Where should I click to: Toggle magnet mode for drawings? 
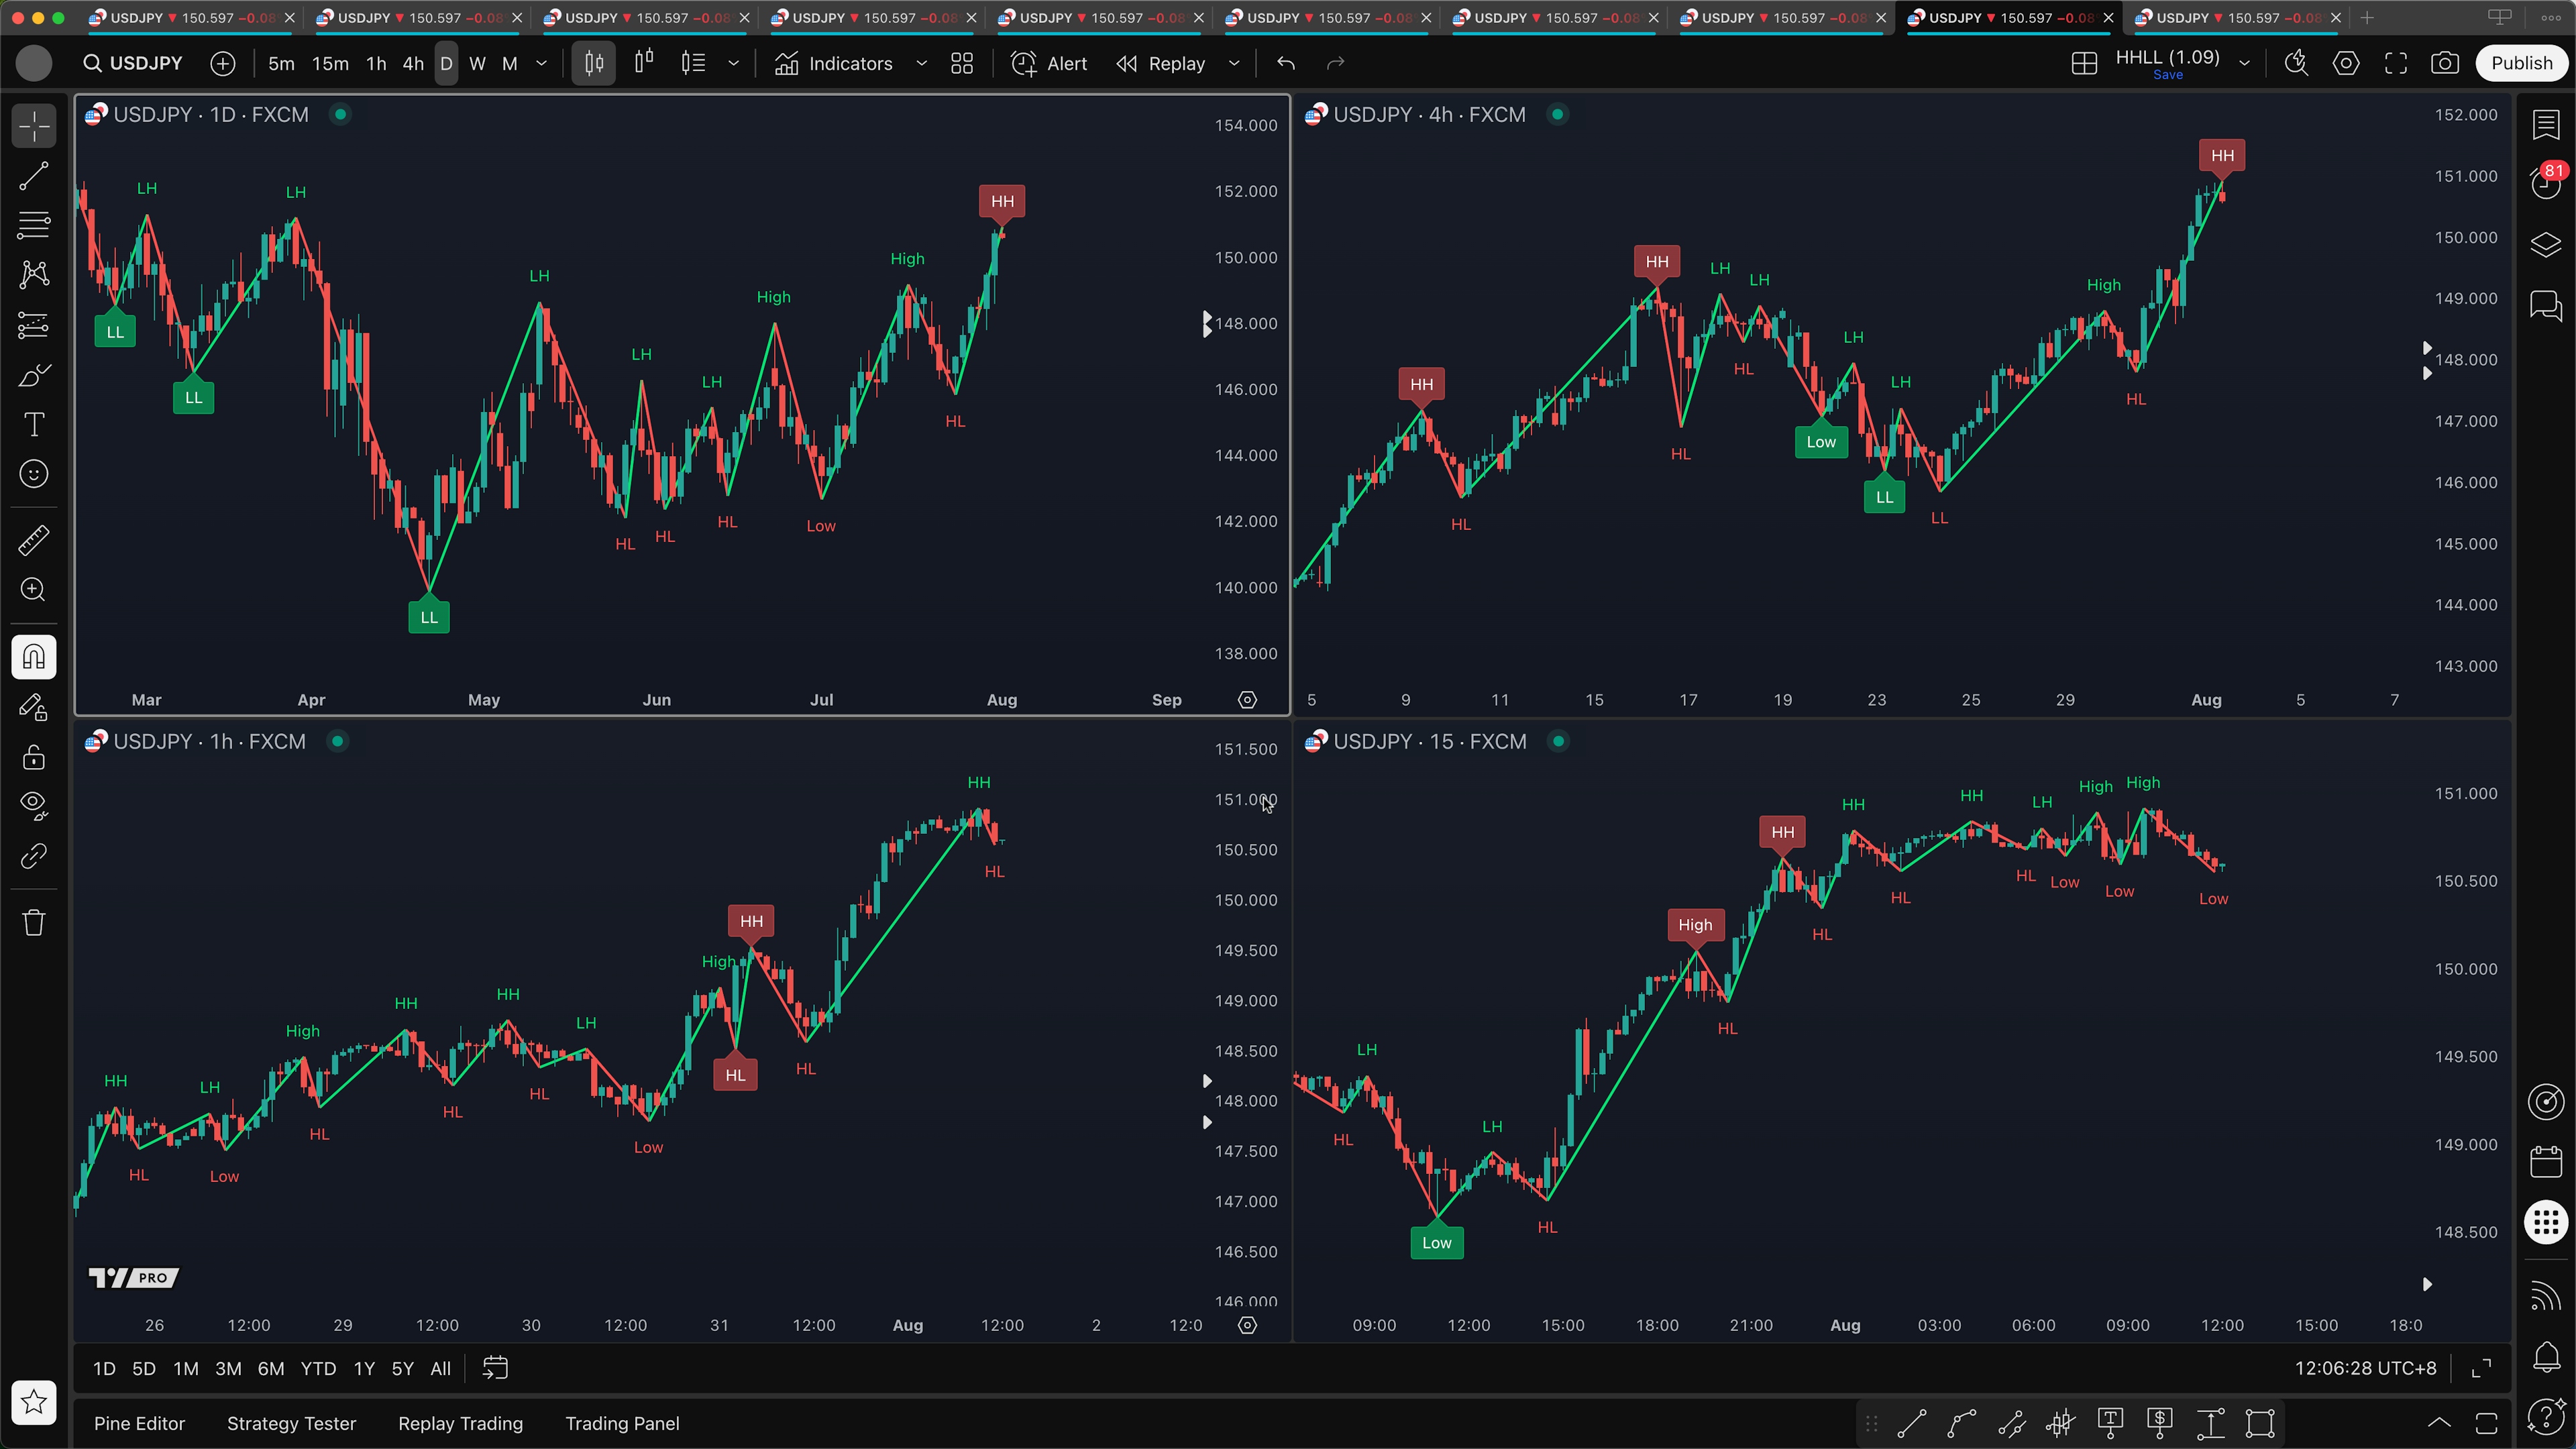(x=34, y=657)
